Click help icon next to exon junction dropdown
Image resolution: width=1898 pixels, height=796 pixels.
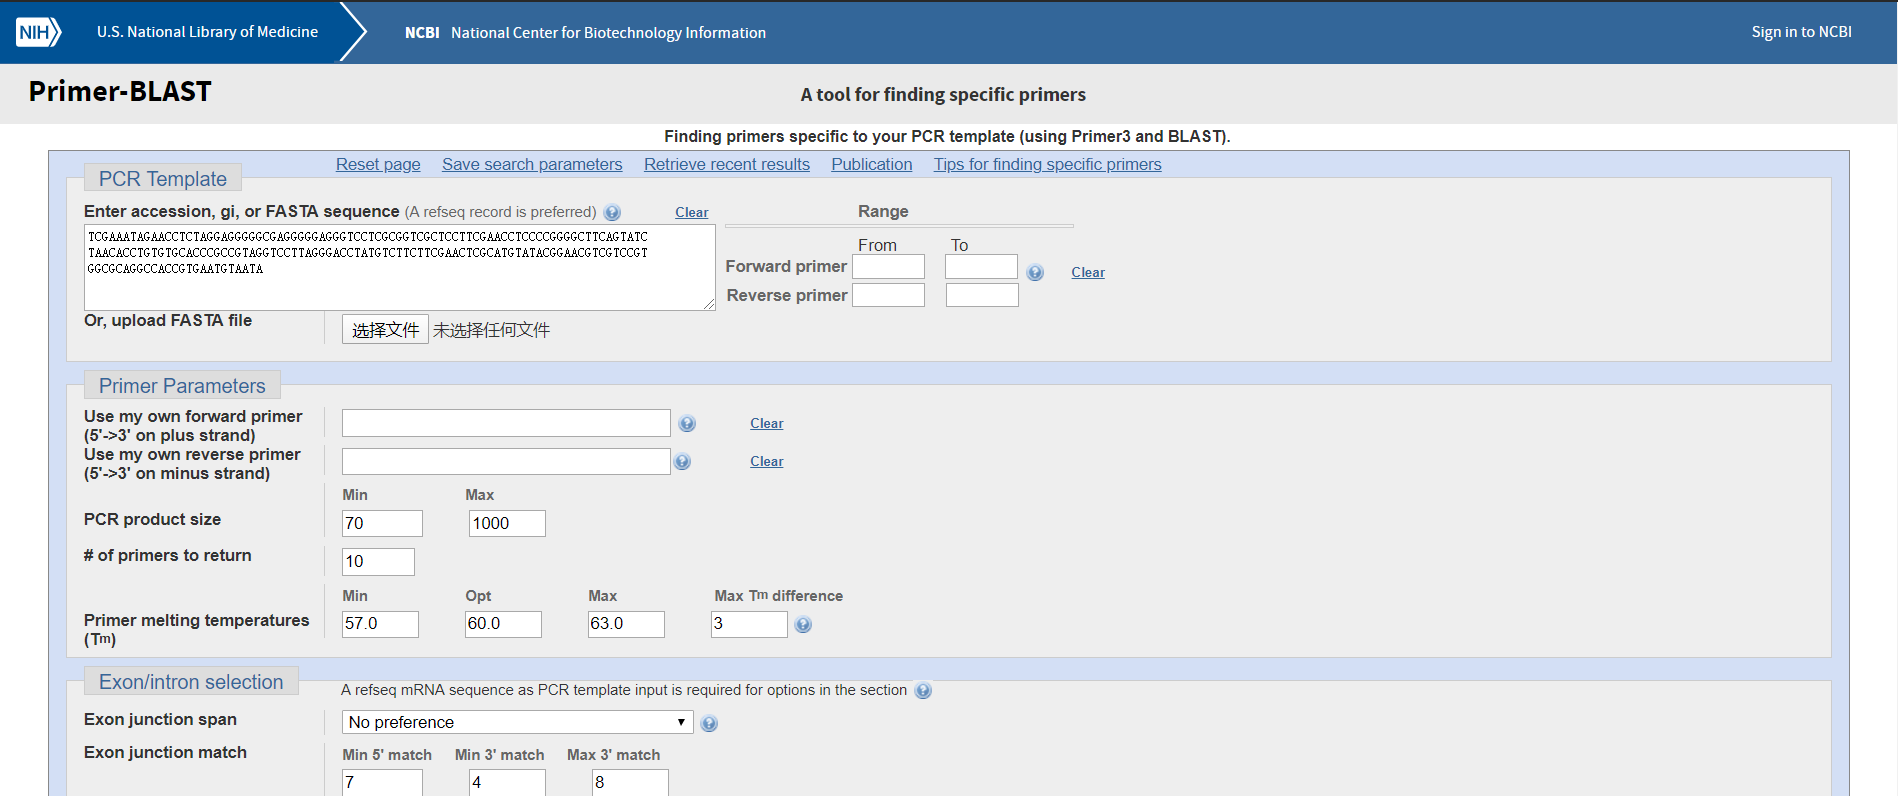tap(709, 723)
